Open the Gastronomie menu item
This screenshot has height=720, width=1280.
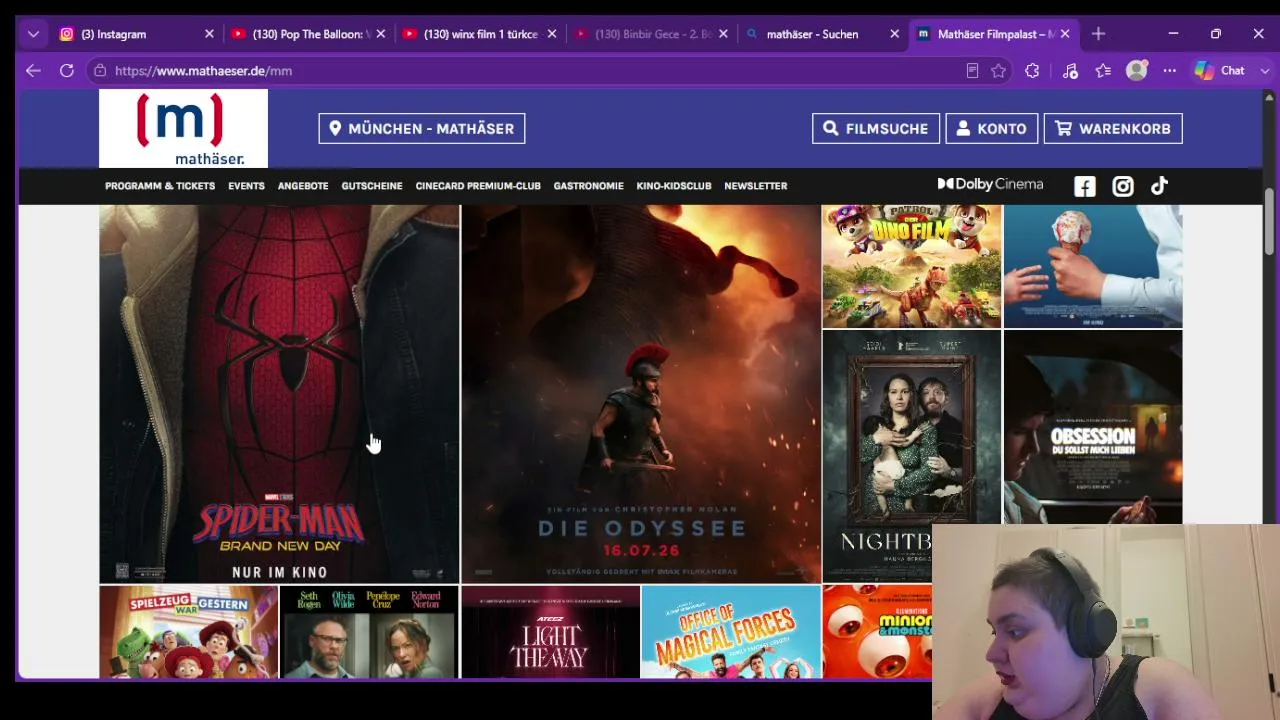click(x=588, y=186)
